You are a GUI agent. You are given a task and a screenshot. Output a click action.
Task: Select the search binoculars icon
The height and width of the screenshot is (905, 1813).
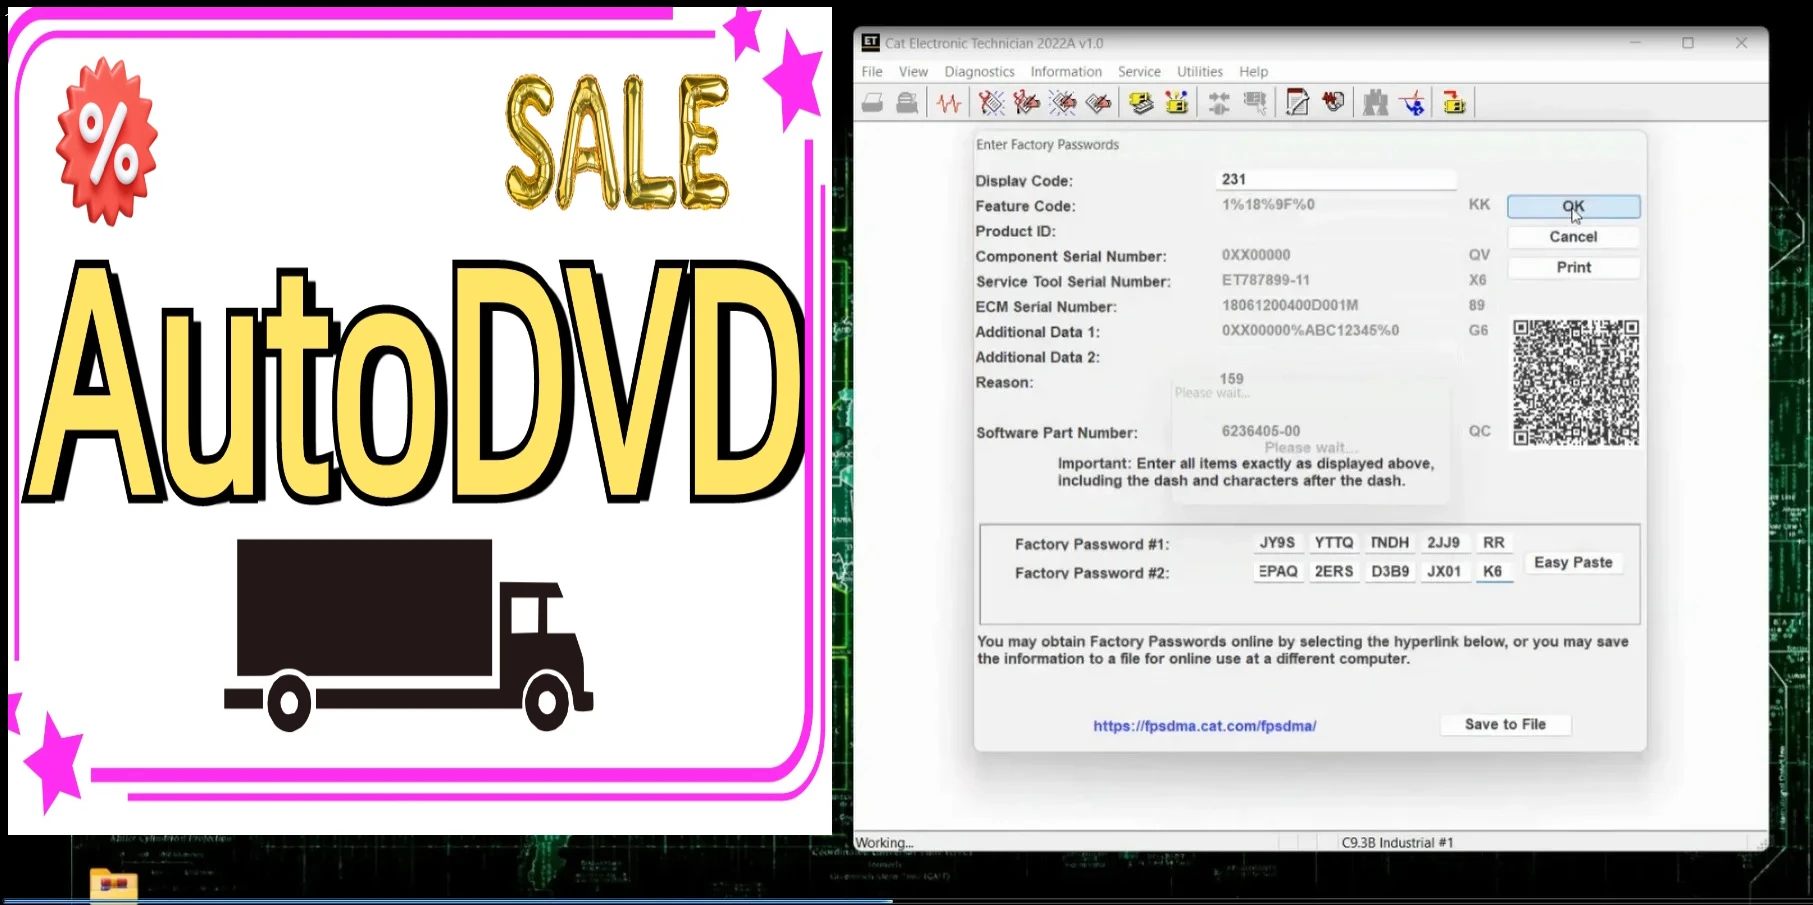coord(1375,102)
